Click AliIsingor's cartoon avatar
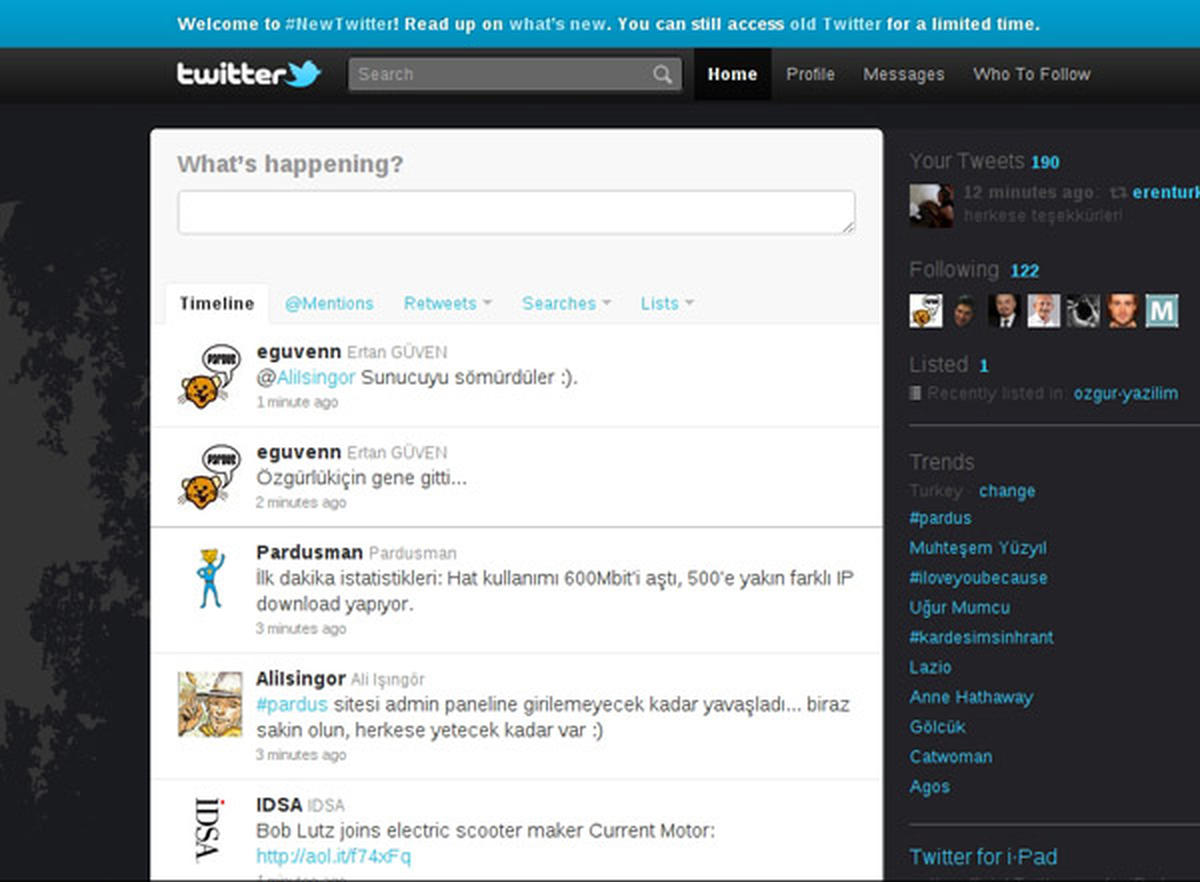 [210, 704]
